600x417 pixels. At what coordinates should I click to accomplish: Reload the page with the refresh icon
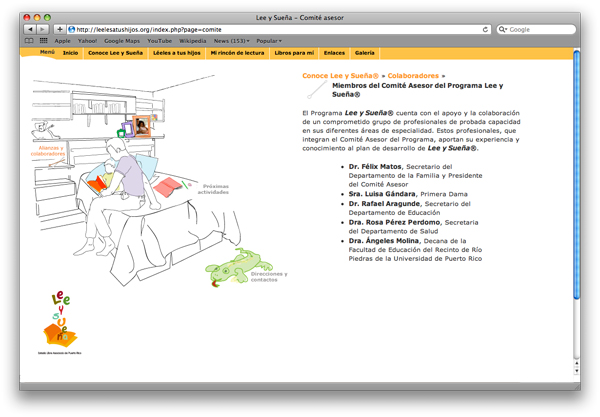[486, 30]
